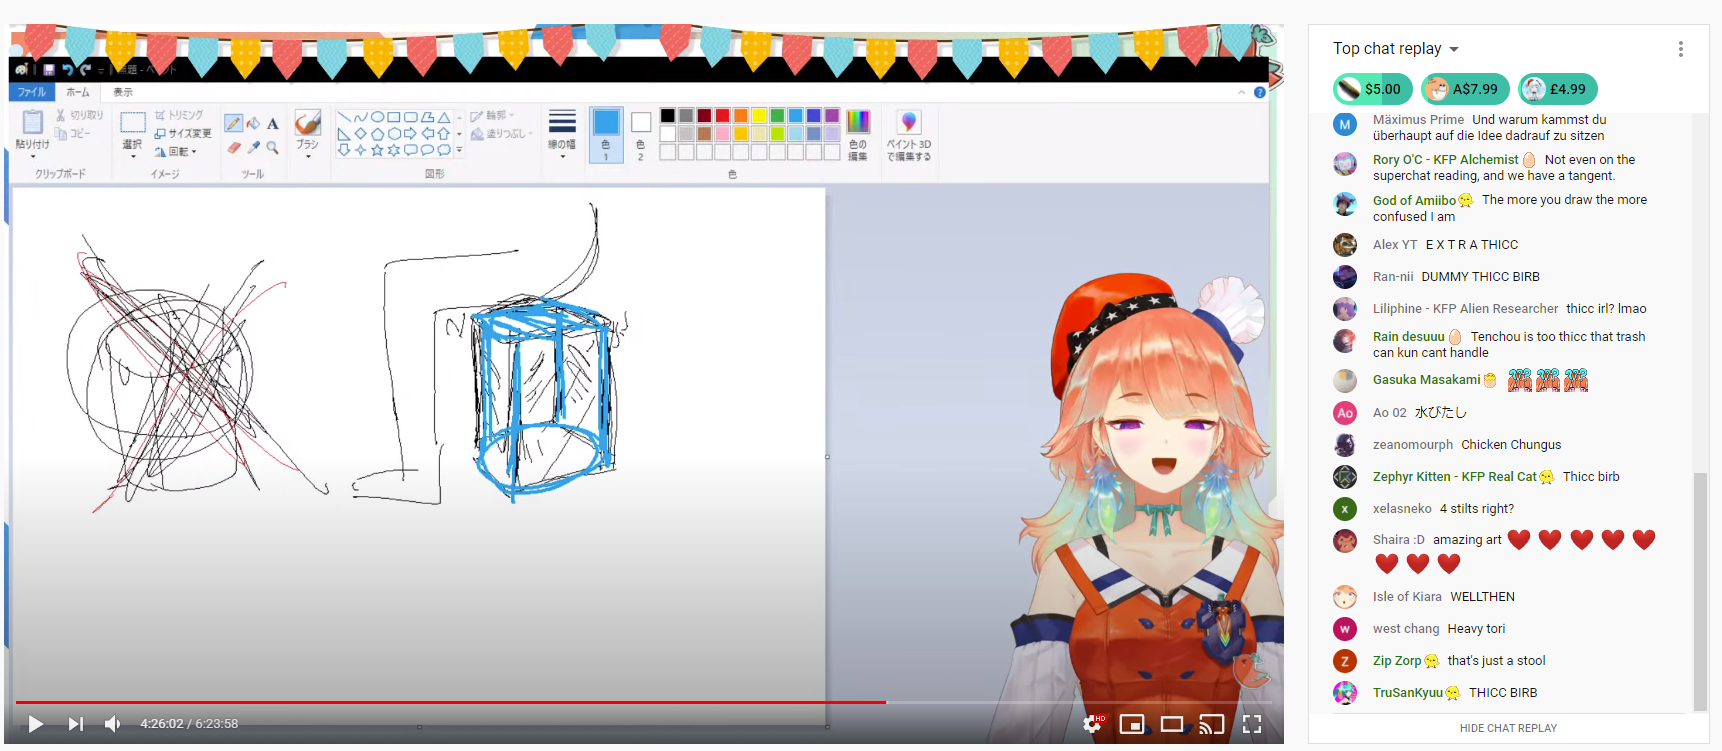Select the Fill bucket tool
1722x751 pixels.
click(x=253, y=123)
